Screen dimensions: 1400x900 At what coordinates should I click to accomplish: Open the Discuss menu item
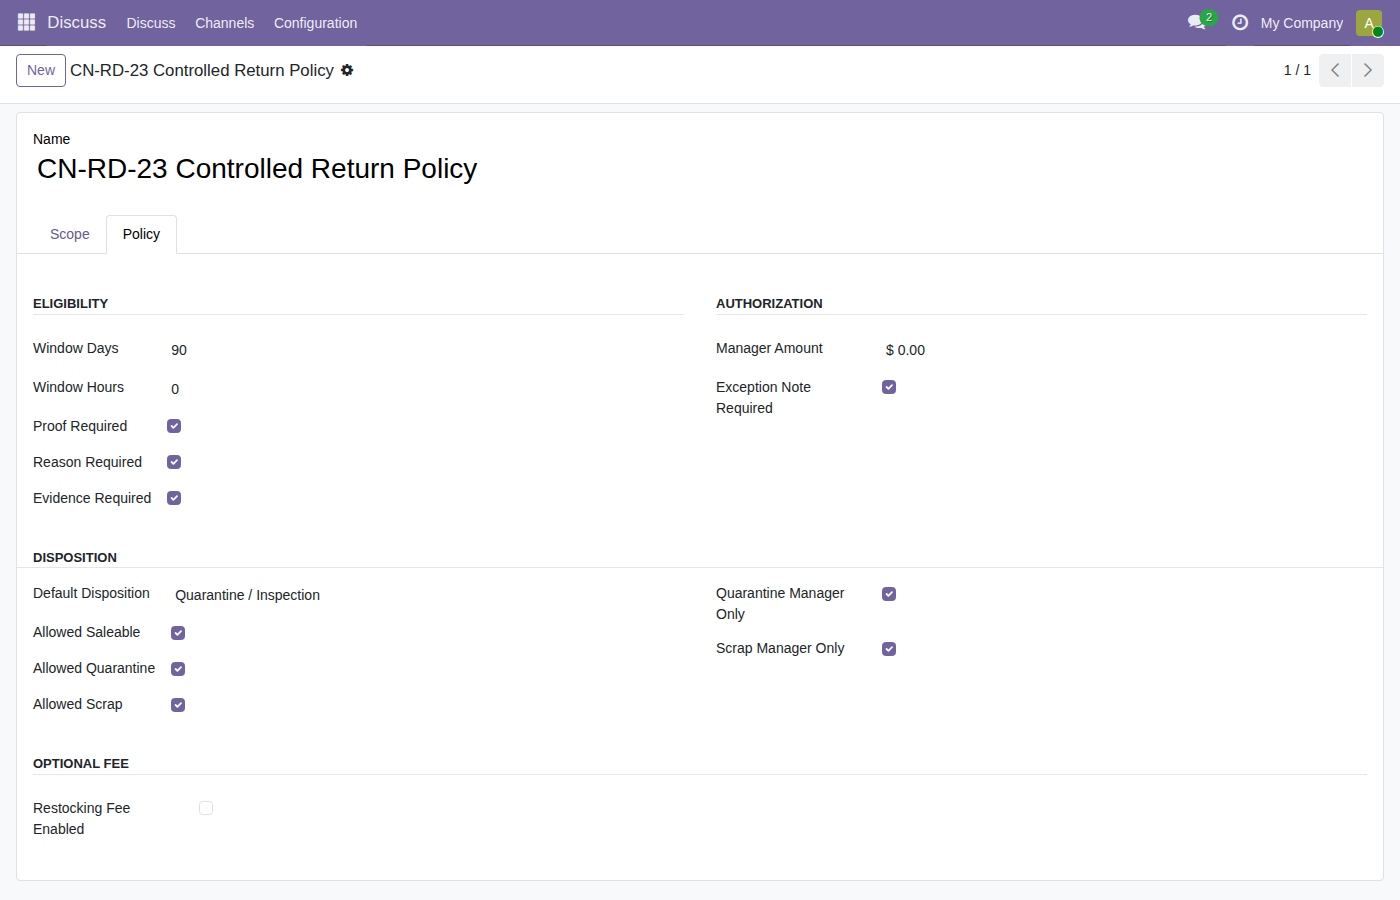(151, 23)
